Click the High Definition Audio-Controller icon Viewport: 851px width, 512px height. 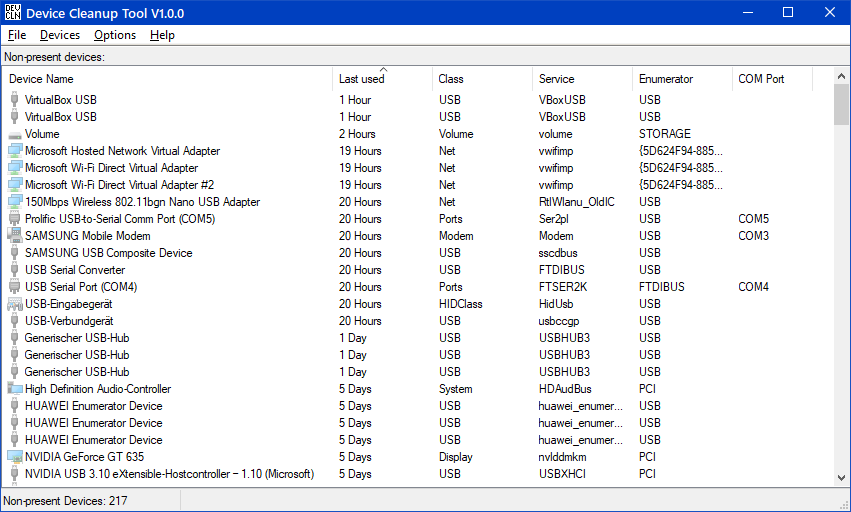14,389
